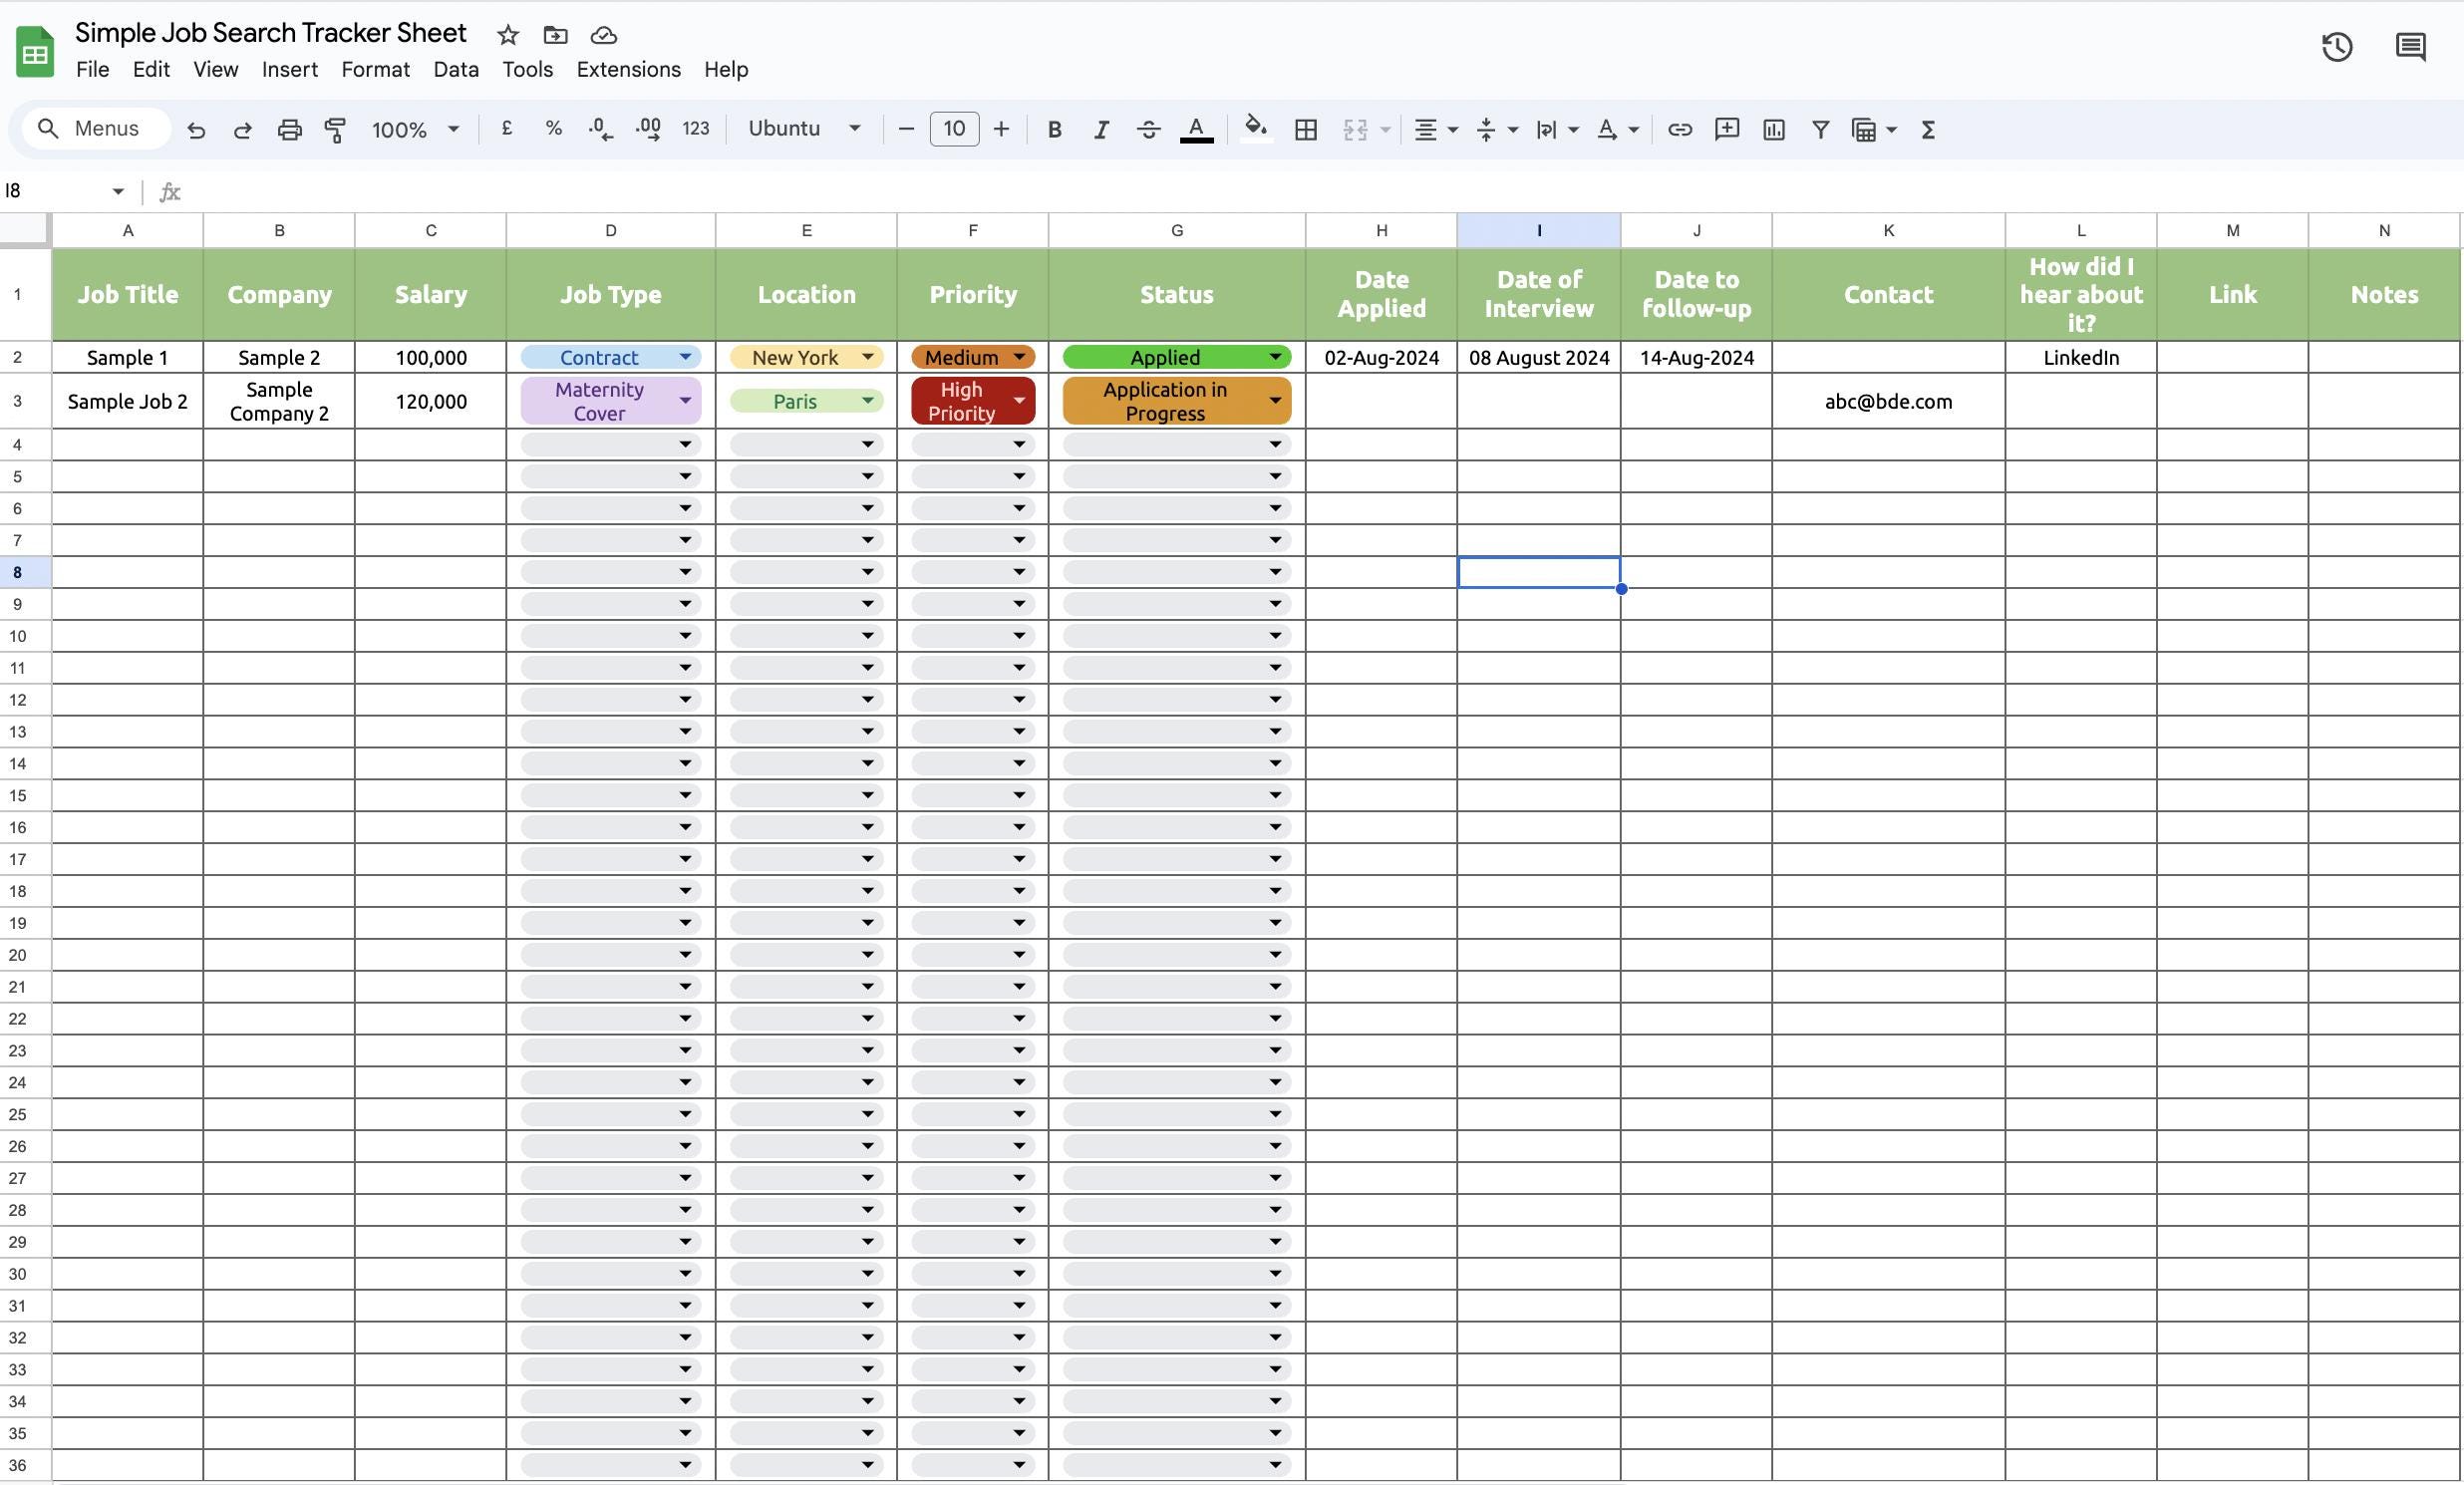Click the version history clock icon
This screenshot has width=2464, height=1485.
pos(2336,46)
